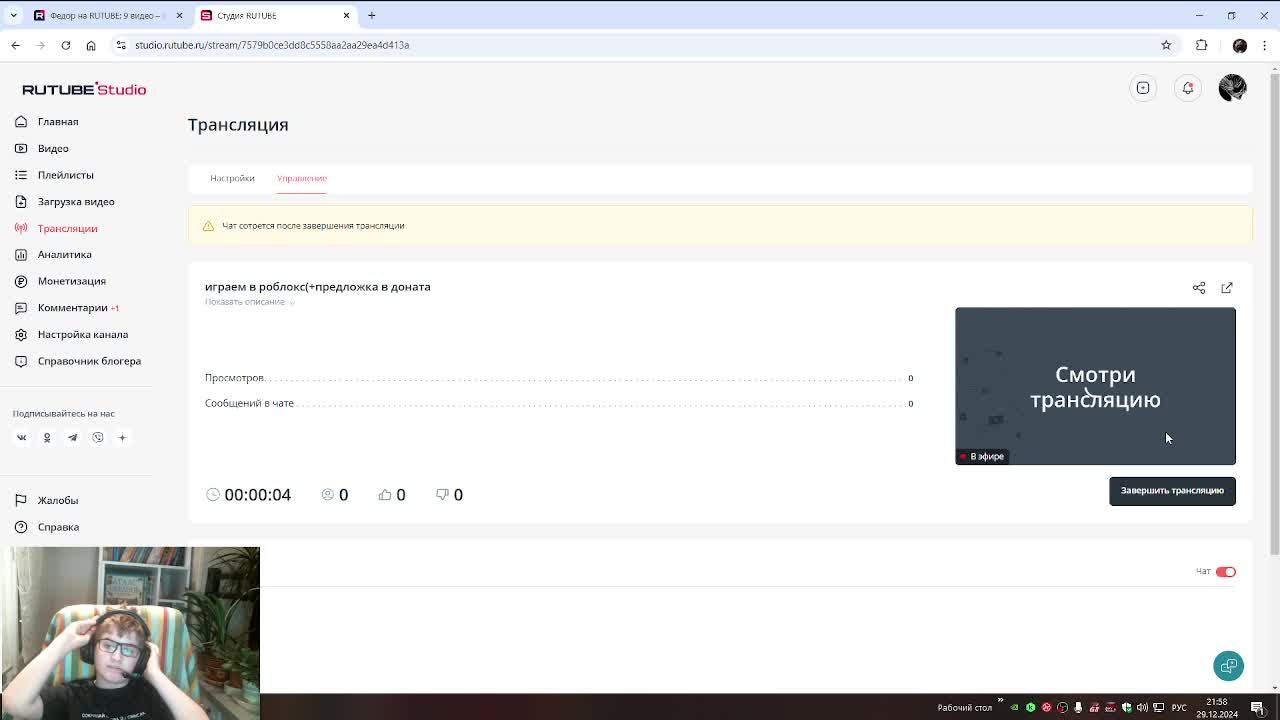Screen dimensions: 1280x720
Task: Open the Chrome profile avatar icon
Action: (x=1240, y=45)
